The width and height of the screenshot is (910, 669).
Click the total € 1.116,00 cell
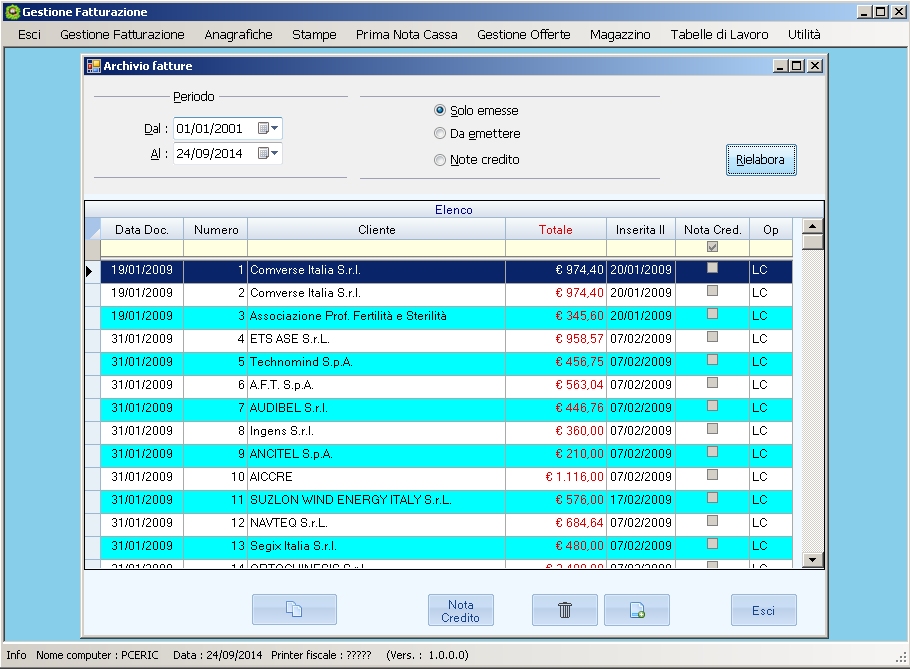coord(555,477)
